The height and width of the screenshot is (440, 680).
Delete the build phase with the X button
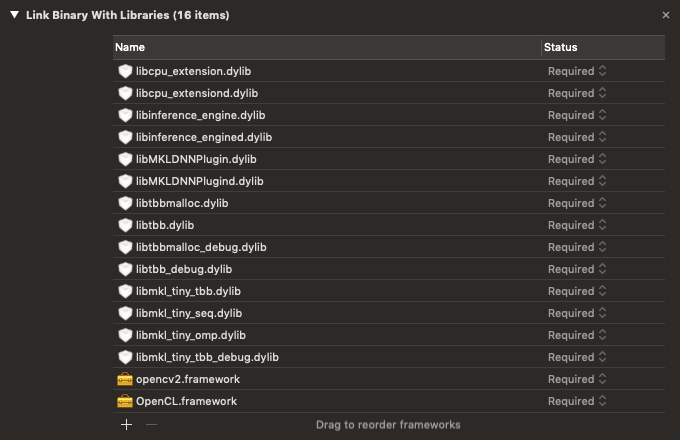click(x=666, y=15)
